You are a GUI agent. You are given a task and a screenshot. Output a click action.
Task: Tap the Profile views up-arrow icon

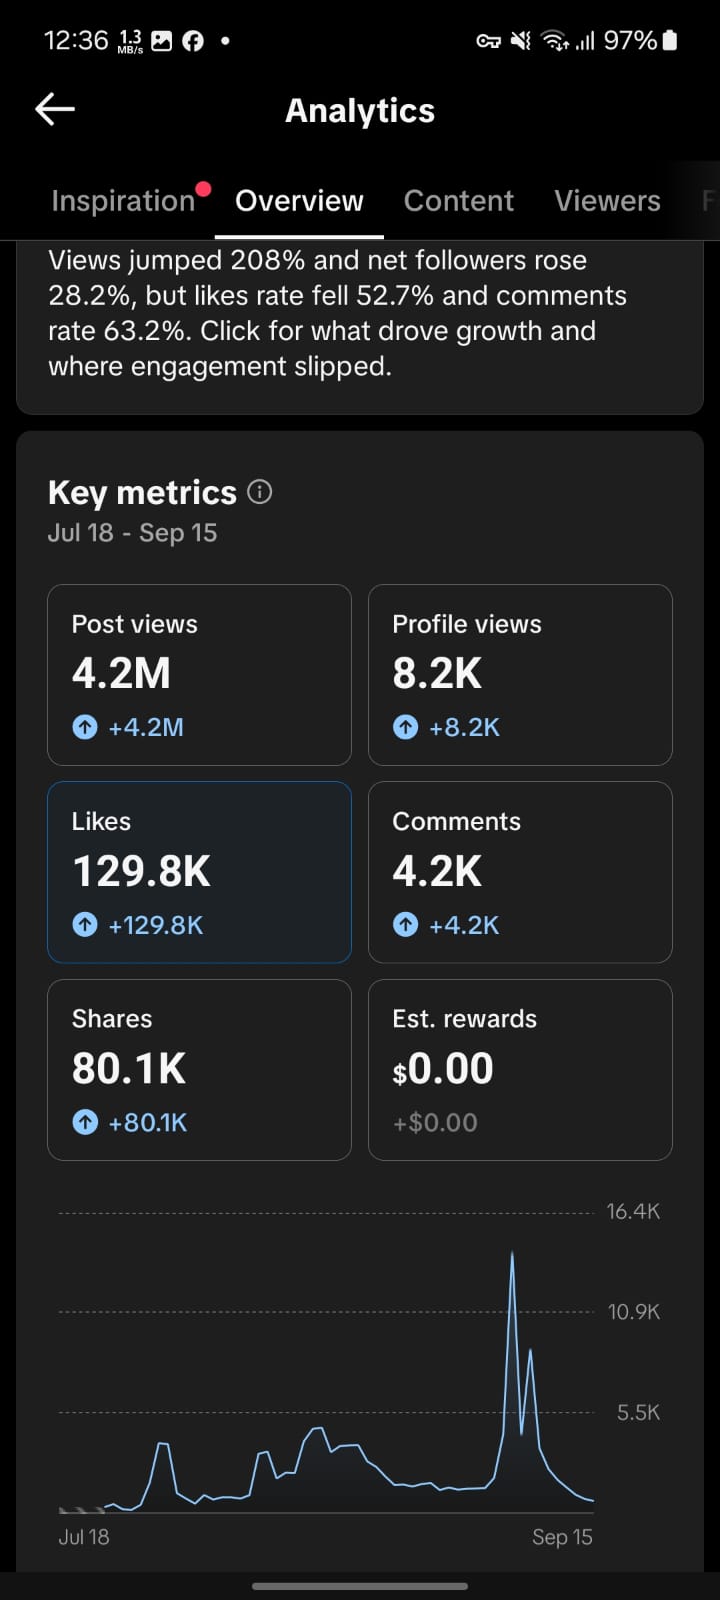[x=405, y=727]
